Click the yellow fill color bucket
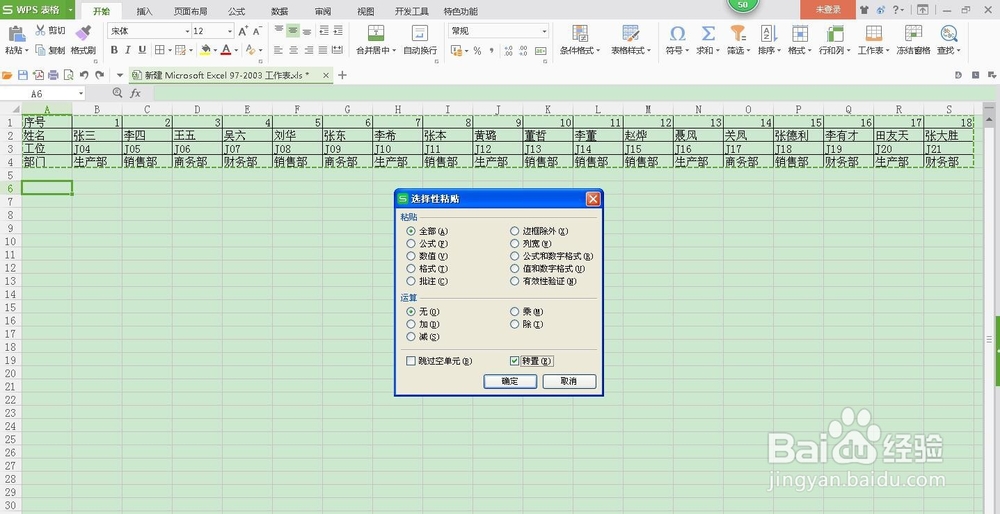The width and height of the screenshot is (1000, 514). (205, 50)
